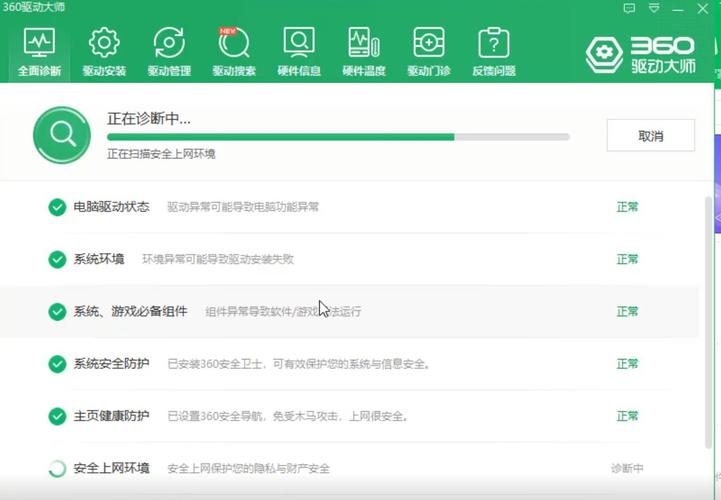
Task: Select the 系统、游戏必备组件 row title
Action: click(130, 311)
